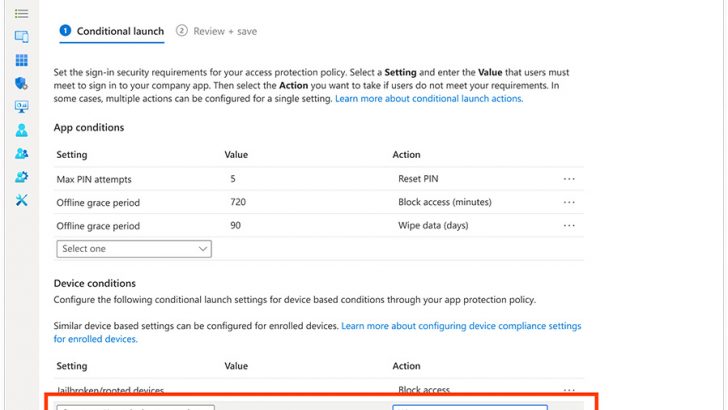Open options for Wipe data (days) row
The height and width of the screenshot is (410, 728).
click(x=569, y=226)
